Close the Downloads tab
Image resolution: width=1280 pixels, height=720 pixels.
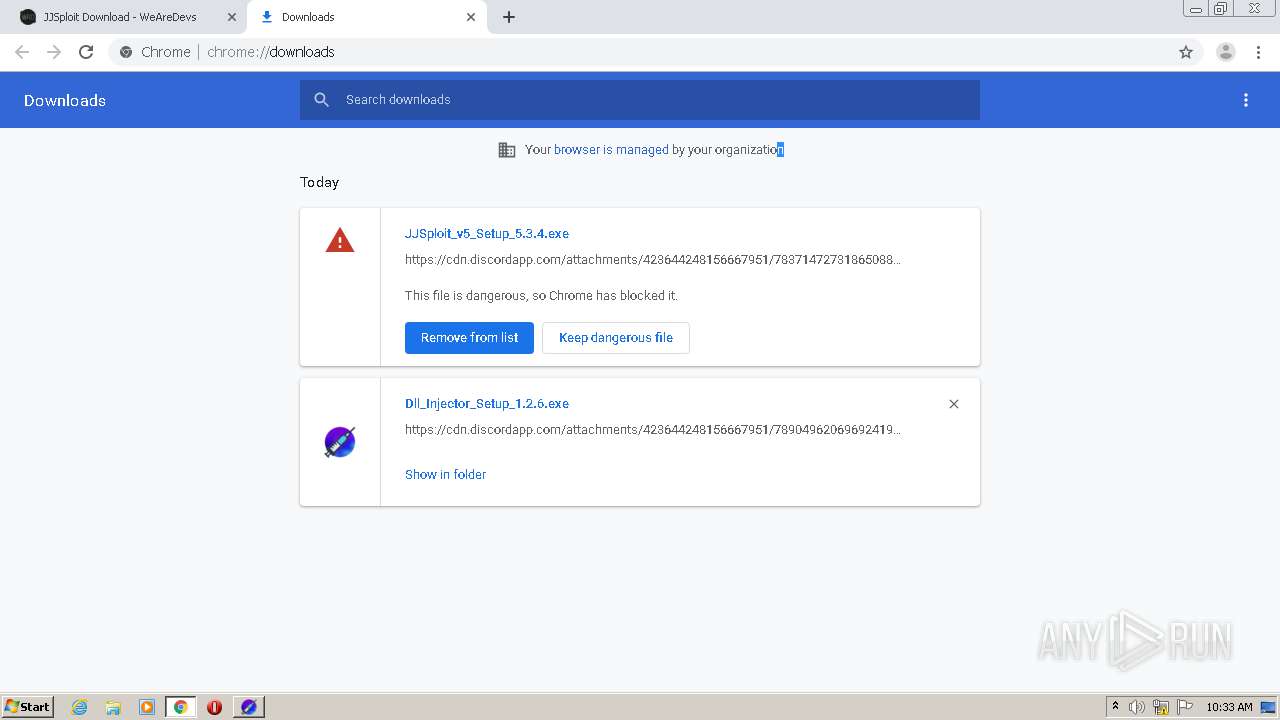pos(471,17)
